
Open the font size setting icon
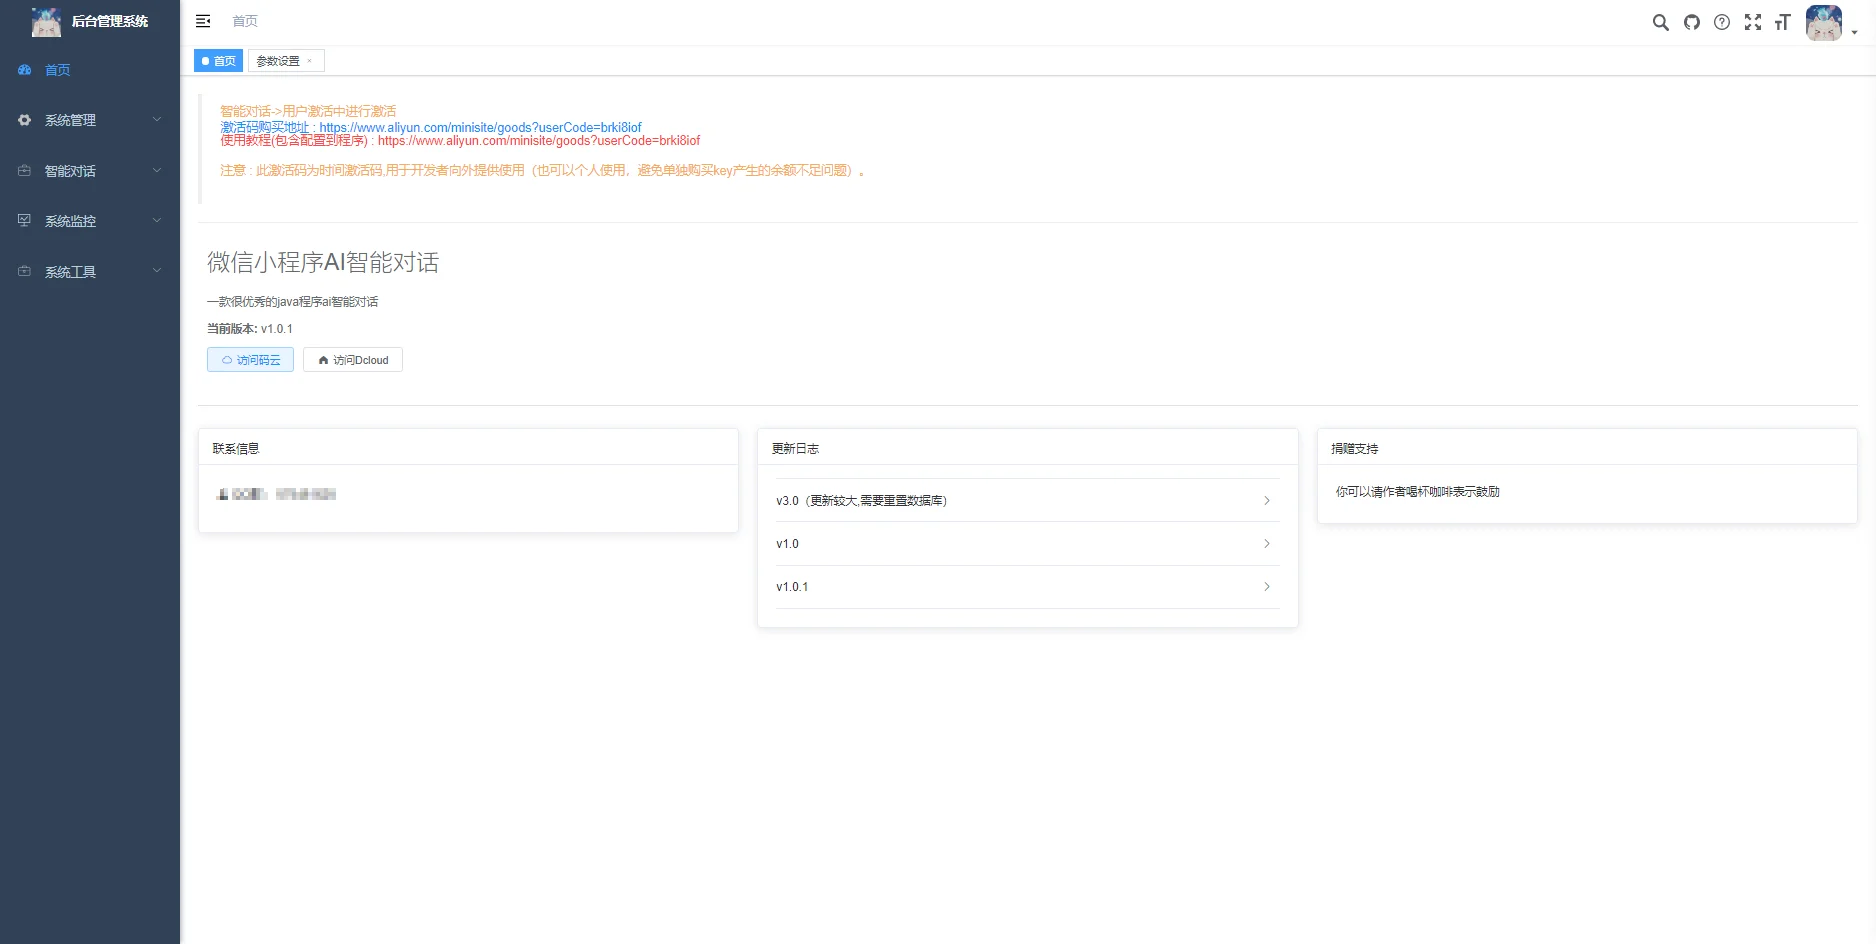coord(1782,22)
